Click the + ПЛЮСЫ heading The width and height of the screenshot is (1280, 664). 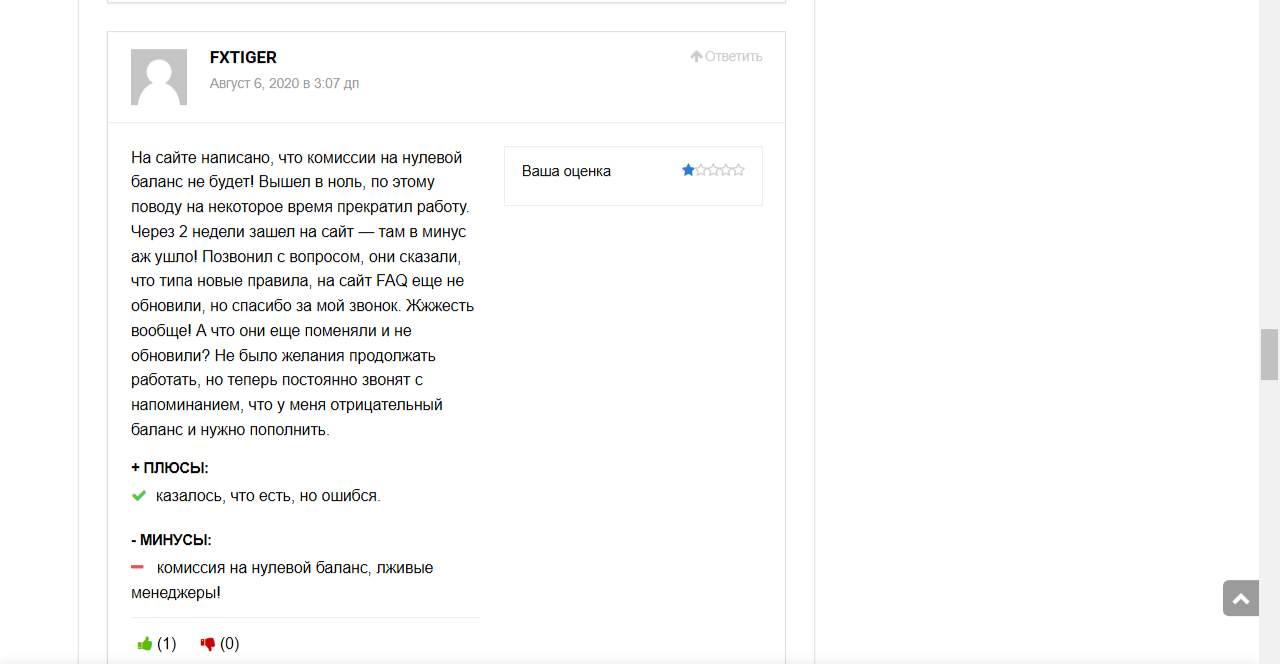tap(170, 467)
